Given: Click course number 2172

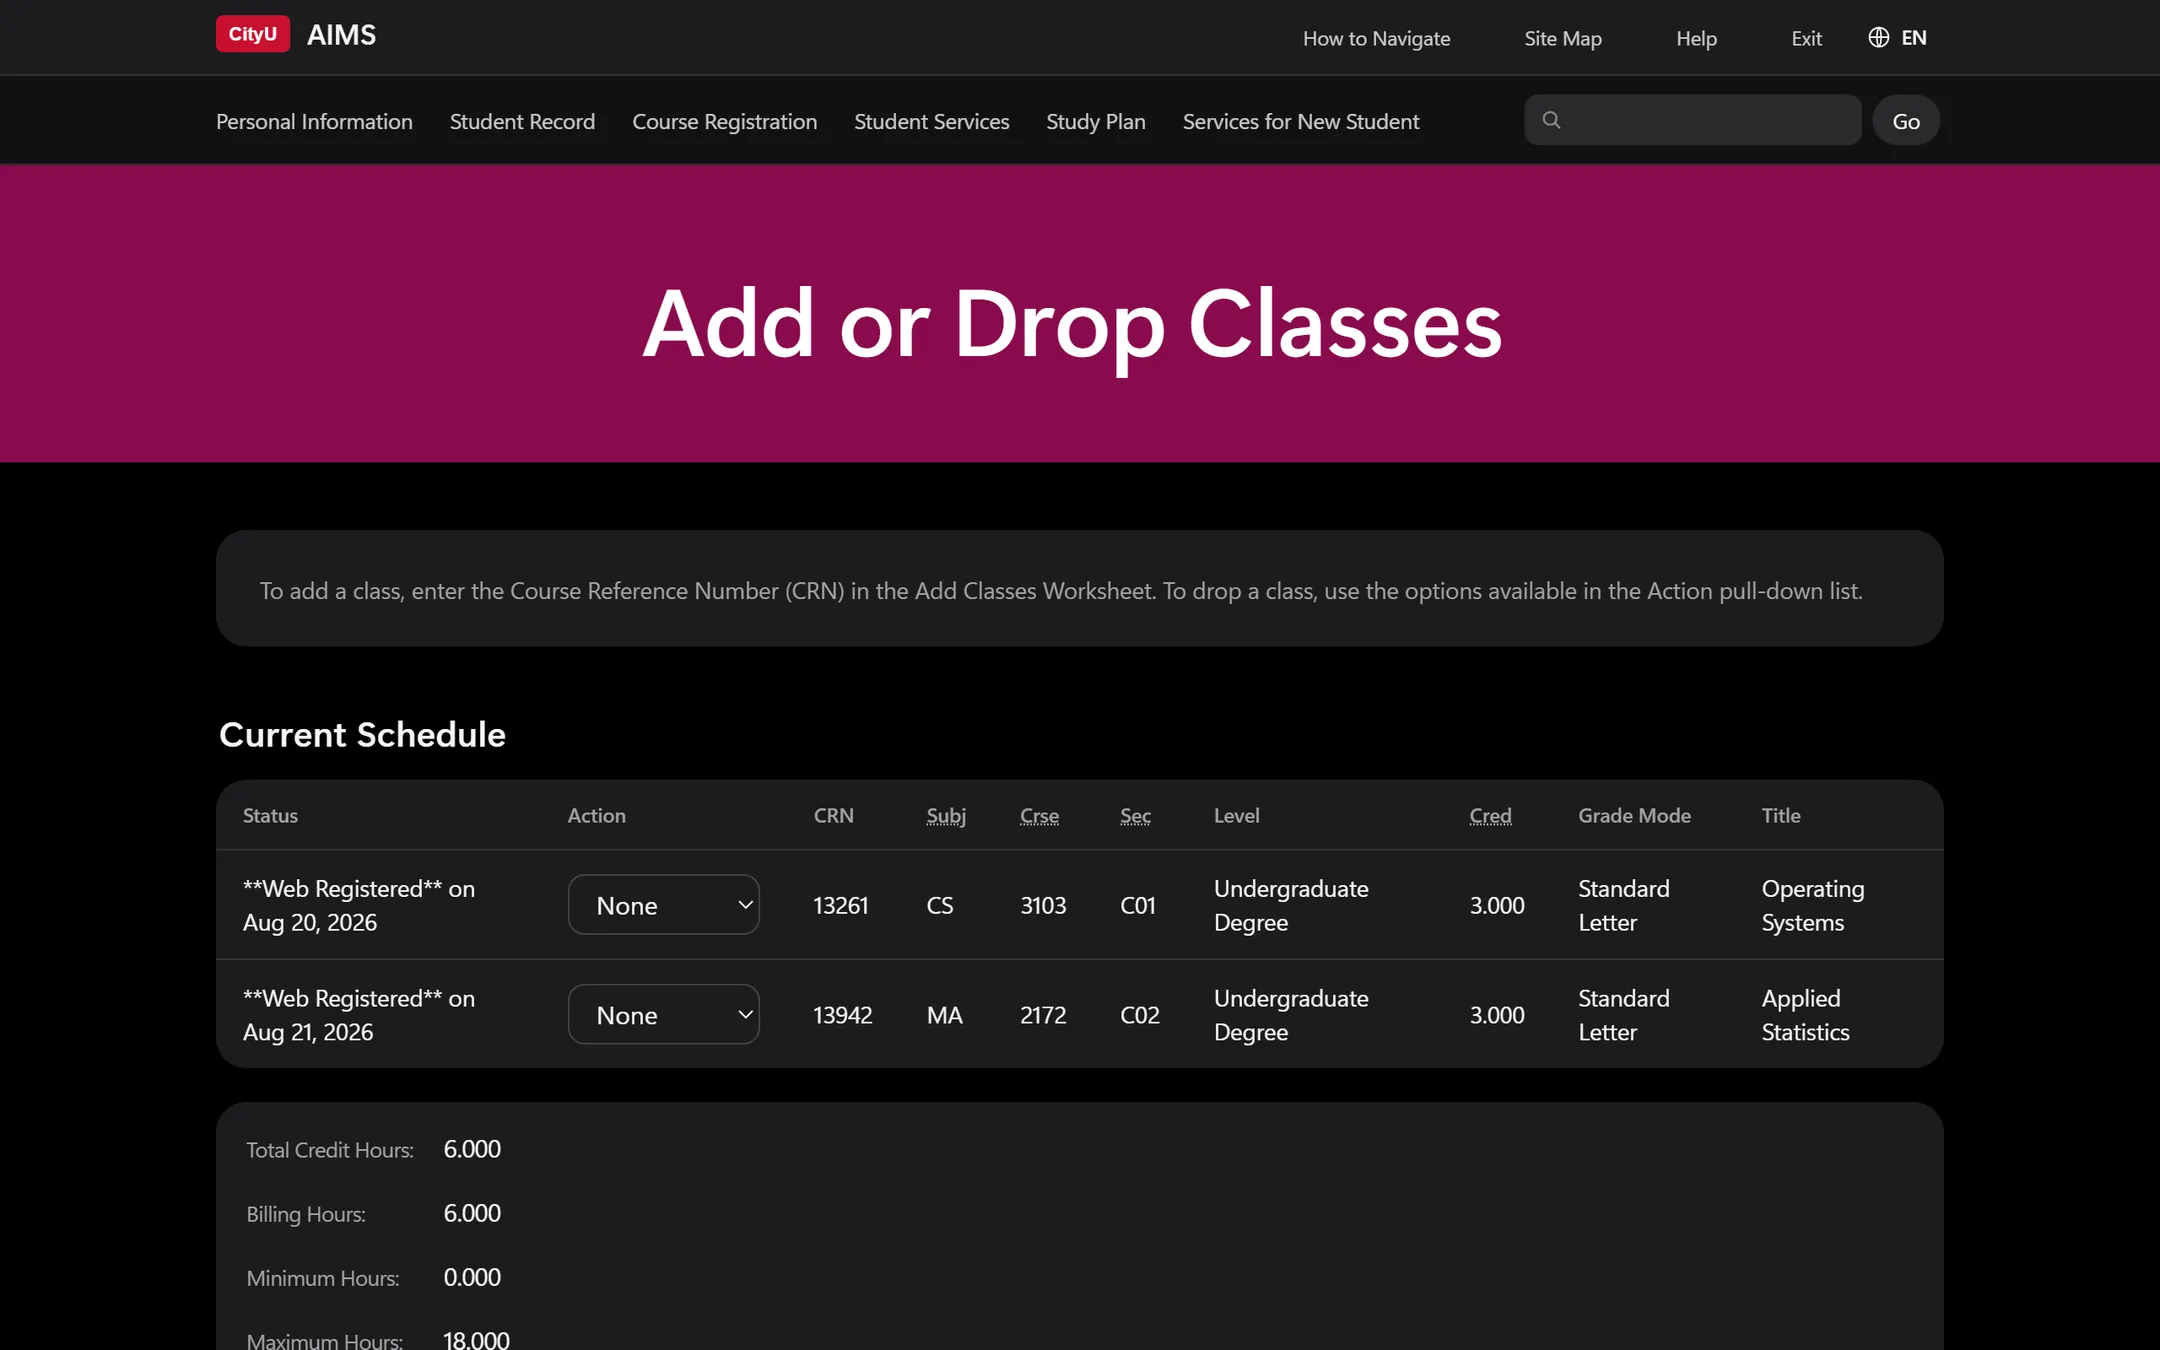Looking at the screenshot, I should coord(1043,1016).
